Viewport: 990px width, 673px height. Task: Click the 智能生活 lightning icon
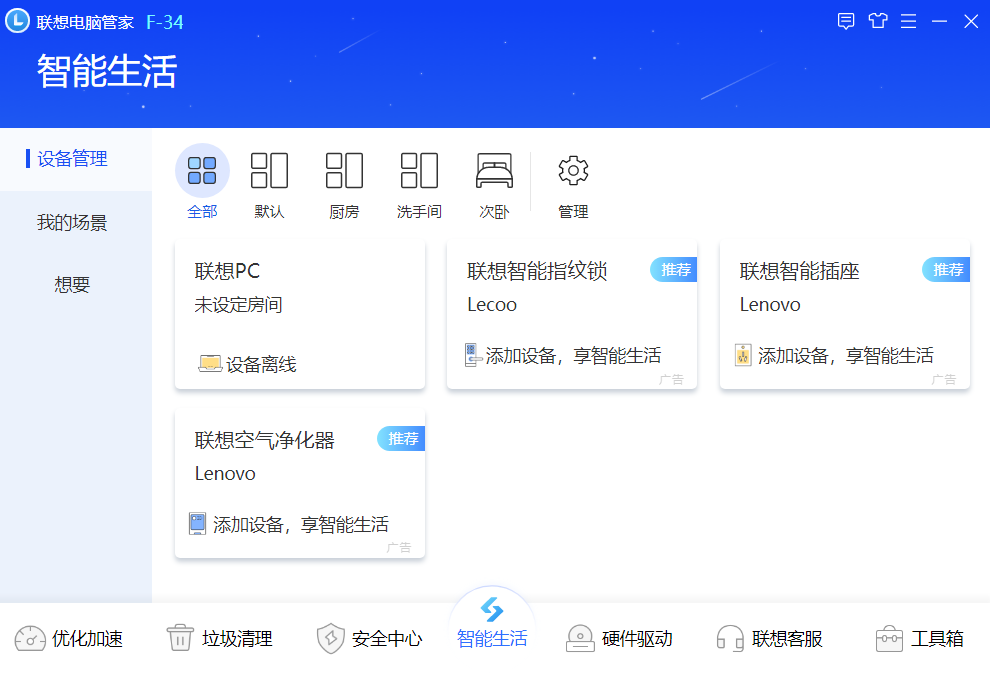tap(492, 609)
